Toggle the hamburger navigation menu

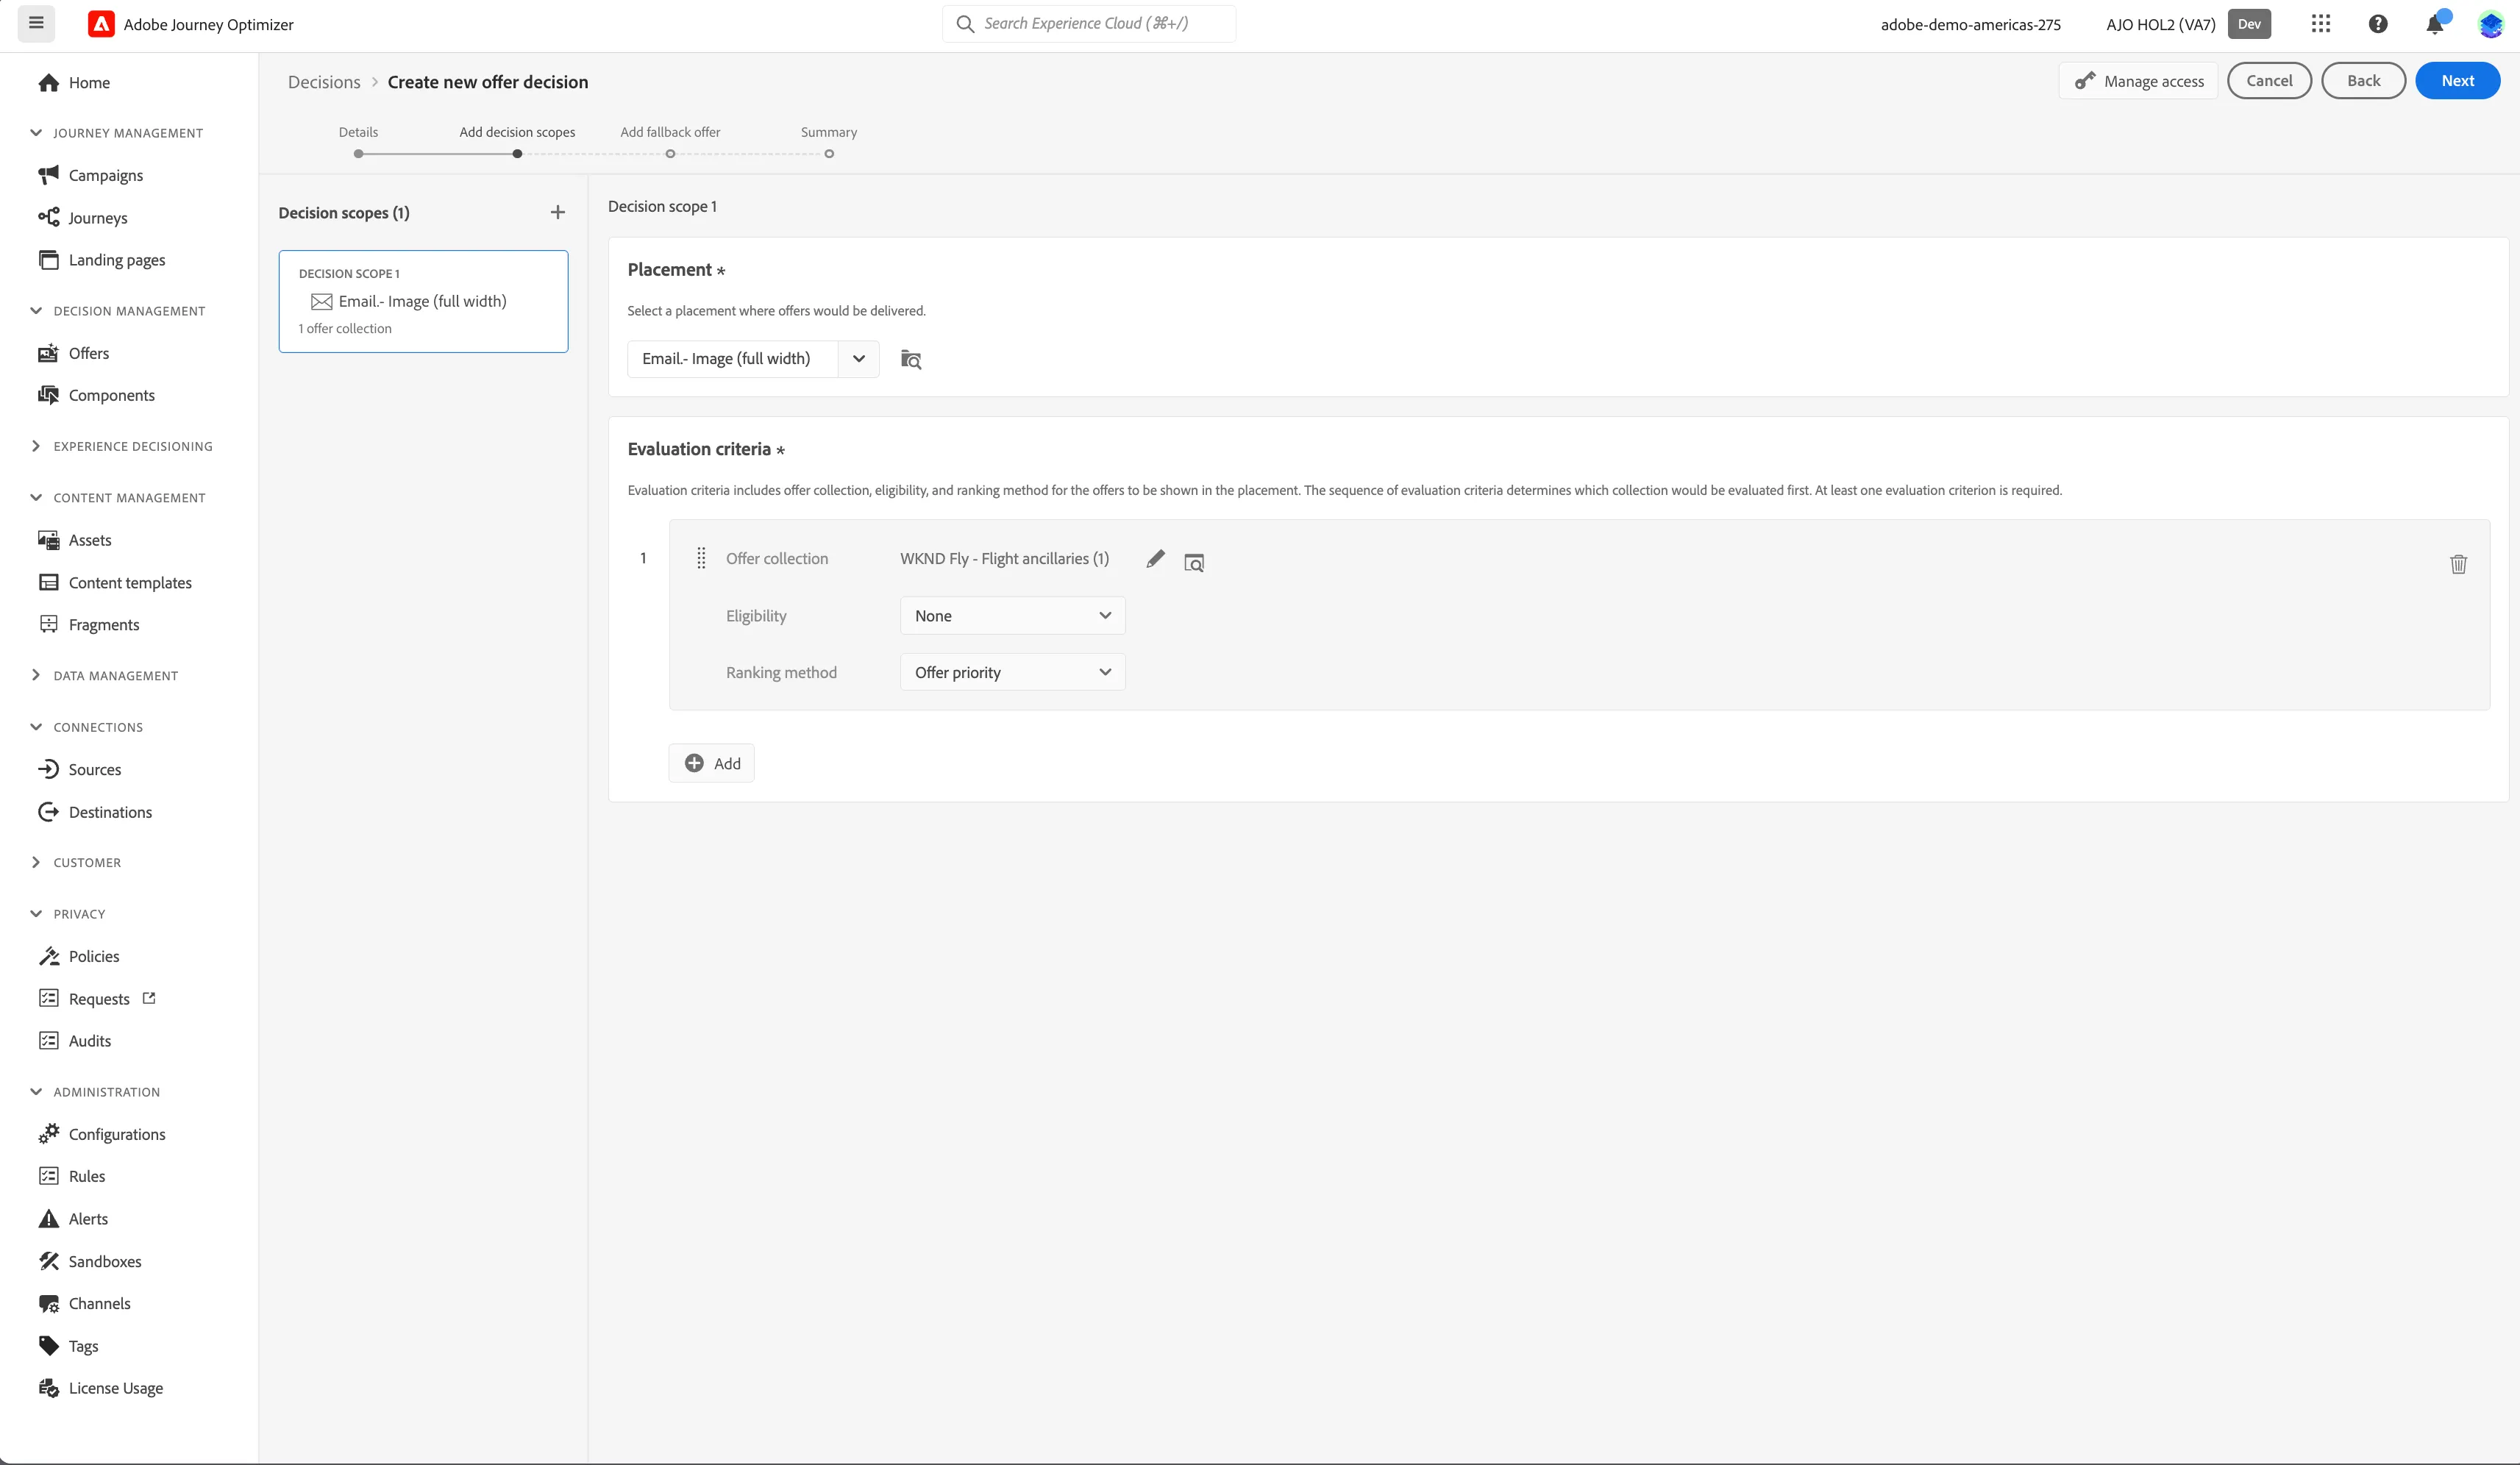[36, 23]
